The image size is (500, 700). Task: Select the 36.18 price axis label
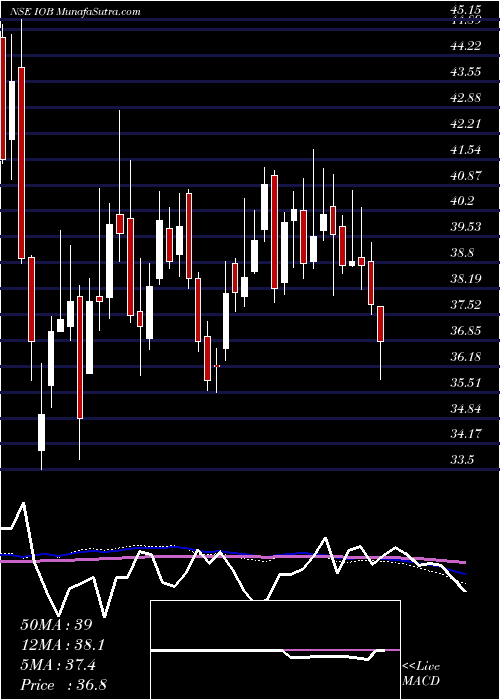tap(465, 357)
